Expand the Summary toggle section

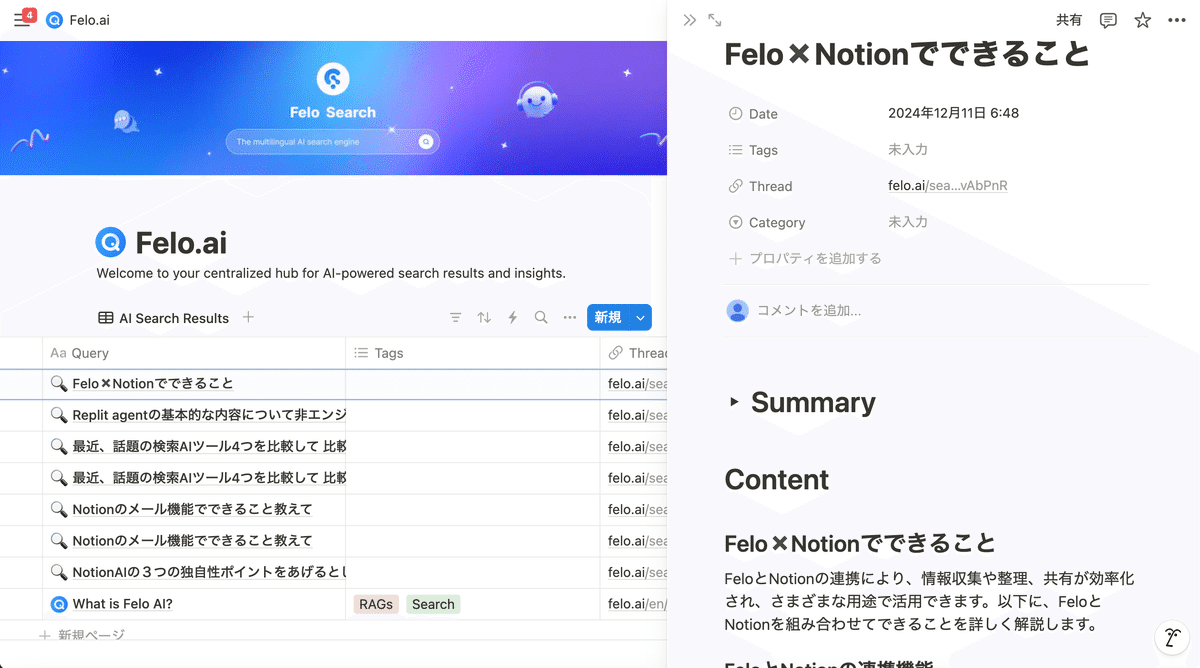(x=734, y=402)
